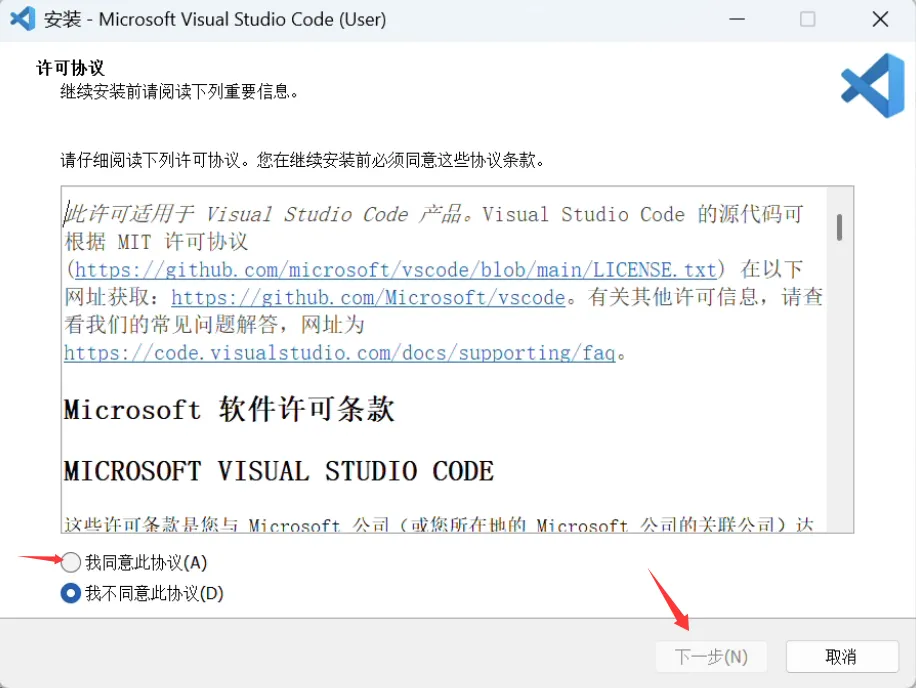This screenshot has height=688, width=916.
Task: Click the "许可协议" page title
Action: (x=70, y=68)
